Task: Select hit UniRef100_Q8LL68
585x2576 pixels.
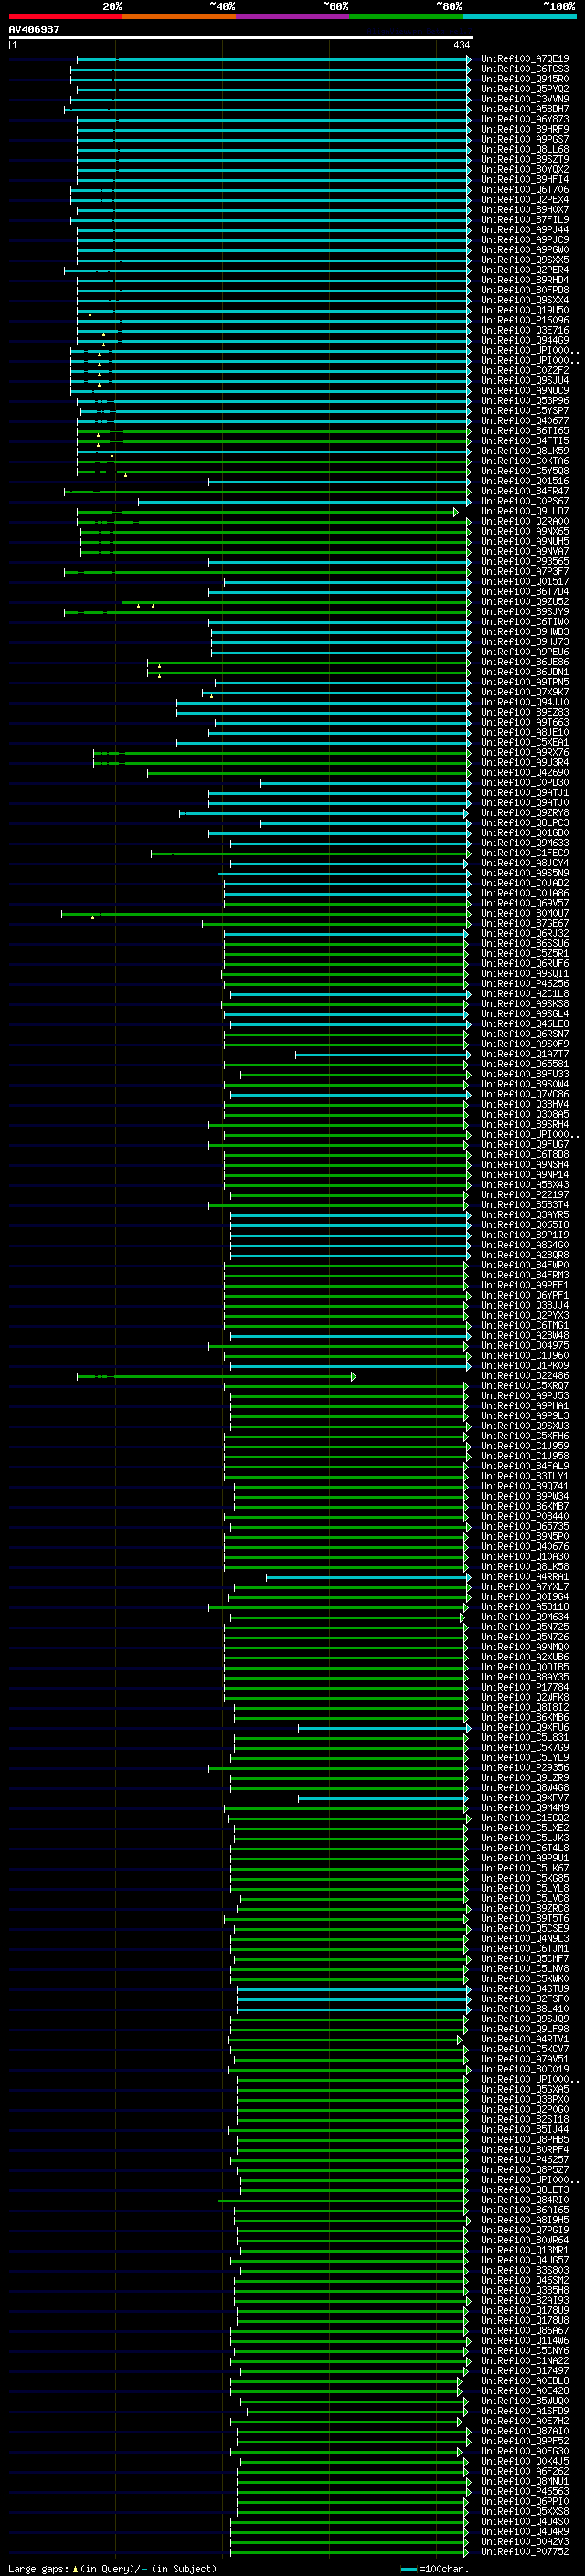Action: pyautogui.click(x=524, y=149)
